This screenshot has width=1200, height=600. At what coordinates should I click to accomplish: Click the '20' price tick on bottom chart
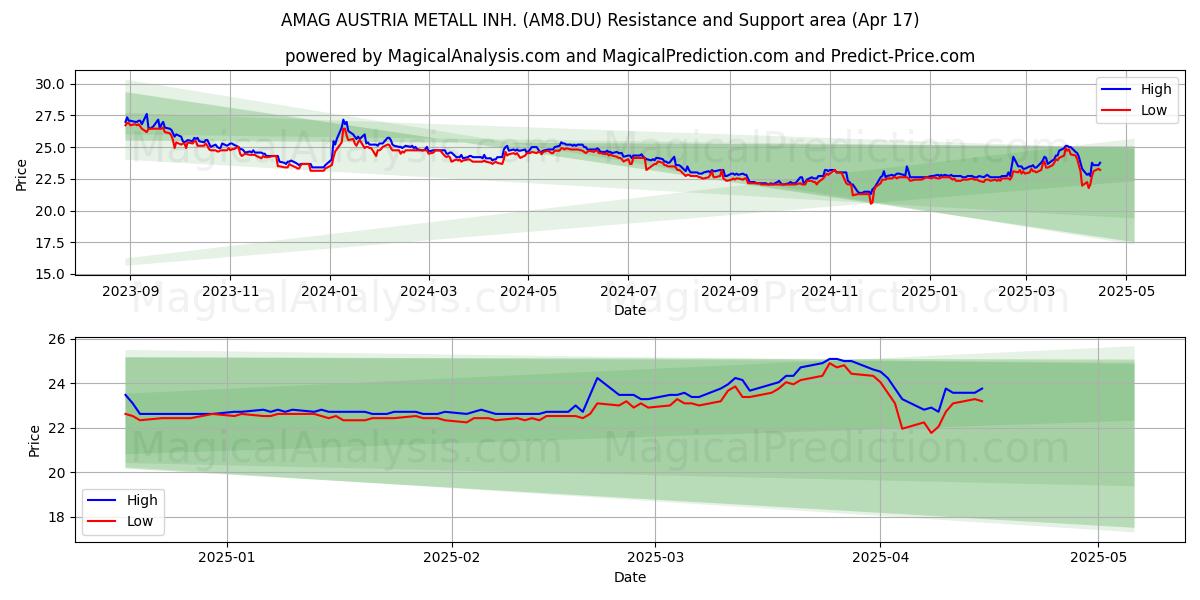pos(56,473)
